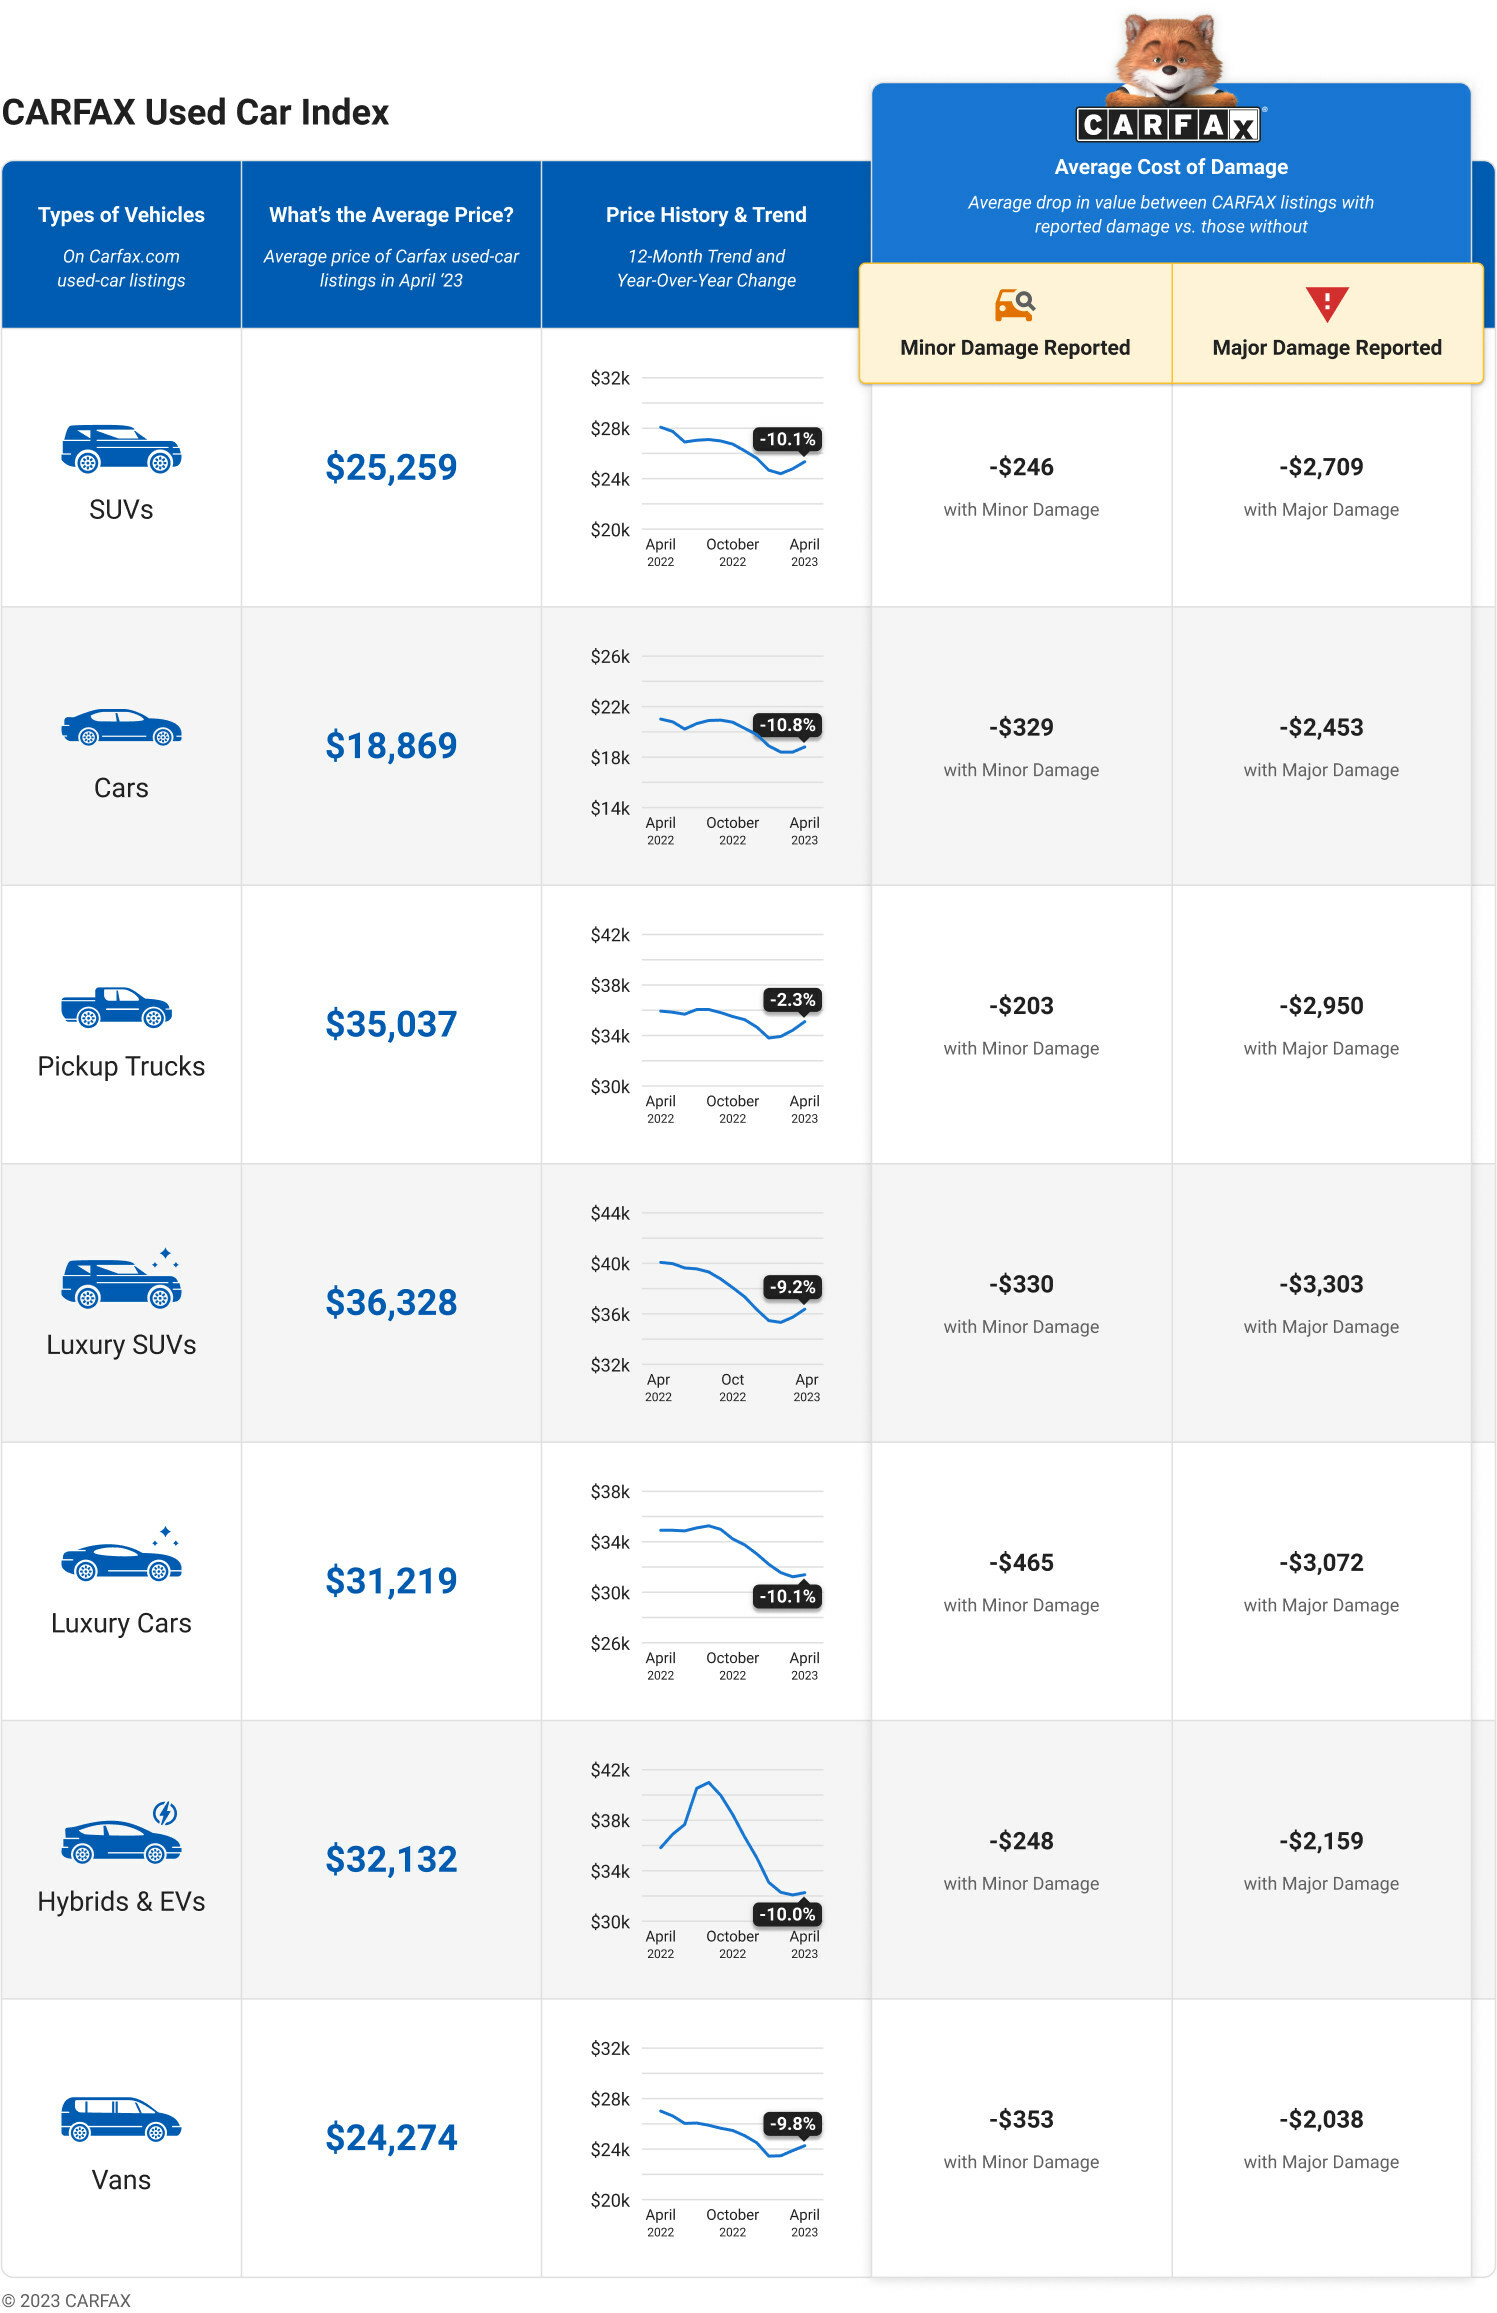The width and height of the screenshot is (1497, 2313).
Task: Click the Cars sedan icon
Action: pyautogui.click(x=121, y=727)
